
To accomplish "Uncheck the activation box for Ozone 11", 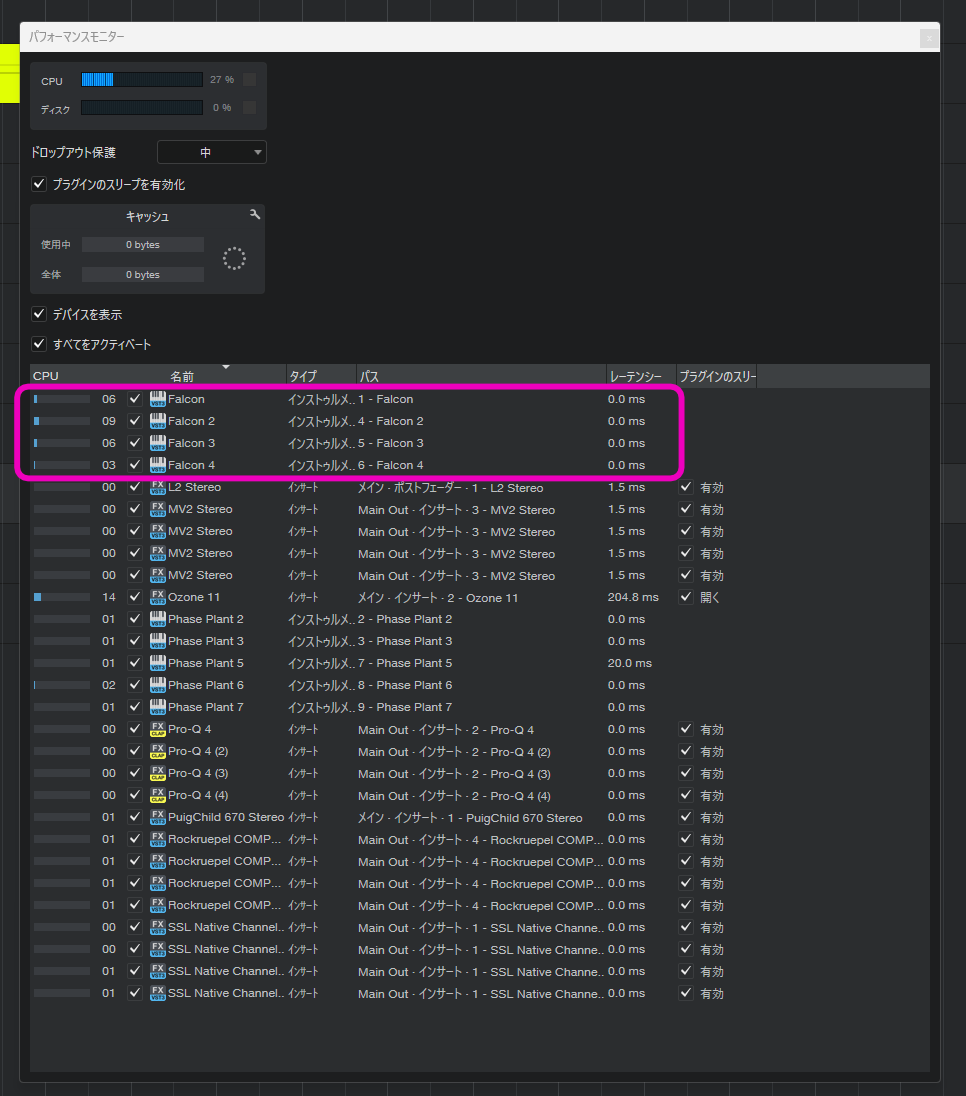I will [x=135, y=597].
